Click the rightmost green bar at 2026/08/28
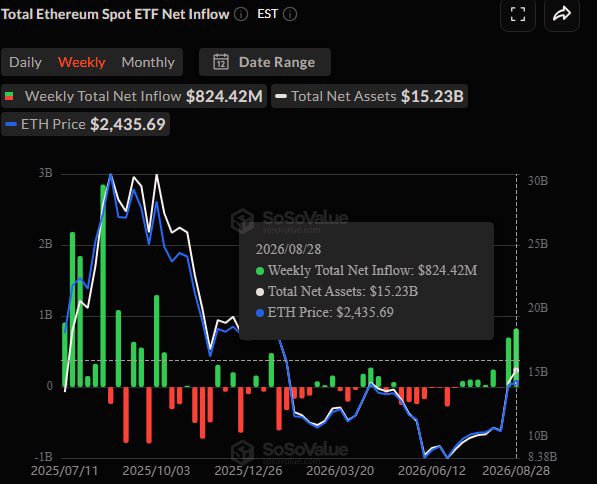597x484 pixels. [x=516, y=357]
